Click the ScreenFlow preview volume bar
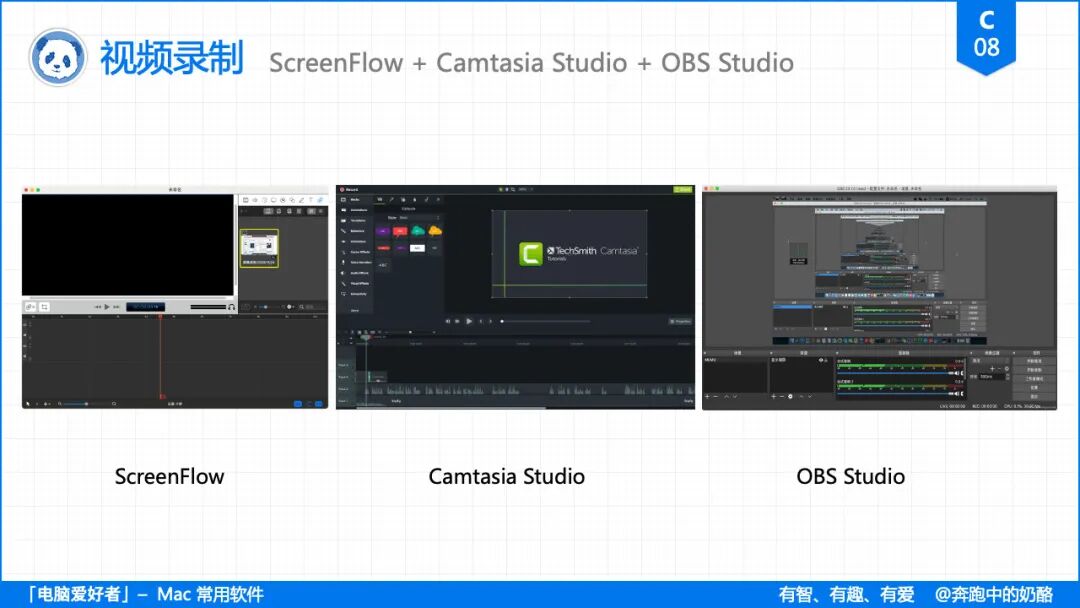This screenshot has height=608, width=1080. pos(208,306)
